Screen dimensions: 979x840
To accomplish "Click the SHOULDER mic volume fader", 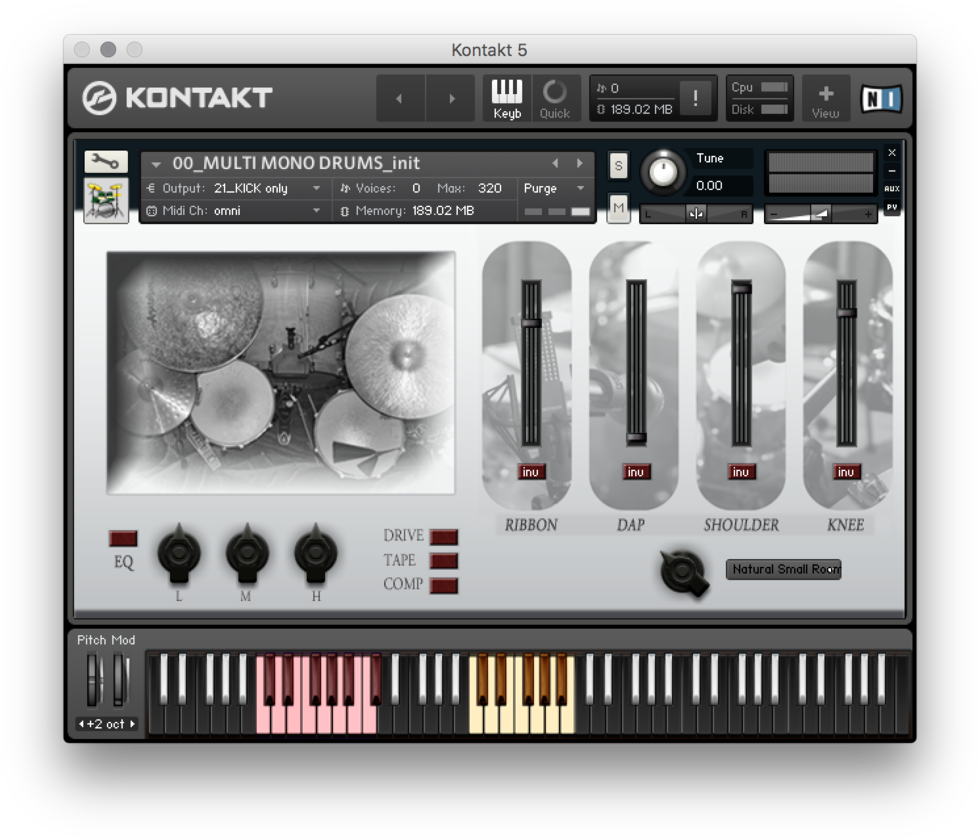I will [742, 288].
